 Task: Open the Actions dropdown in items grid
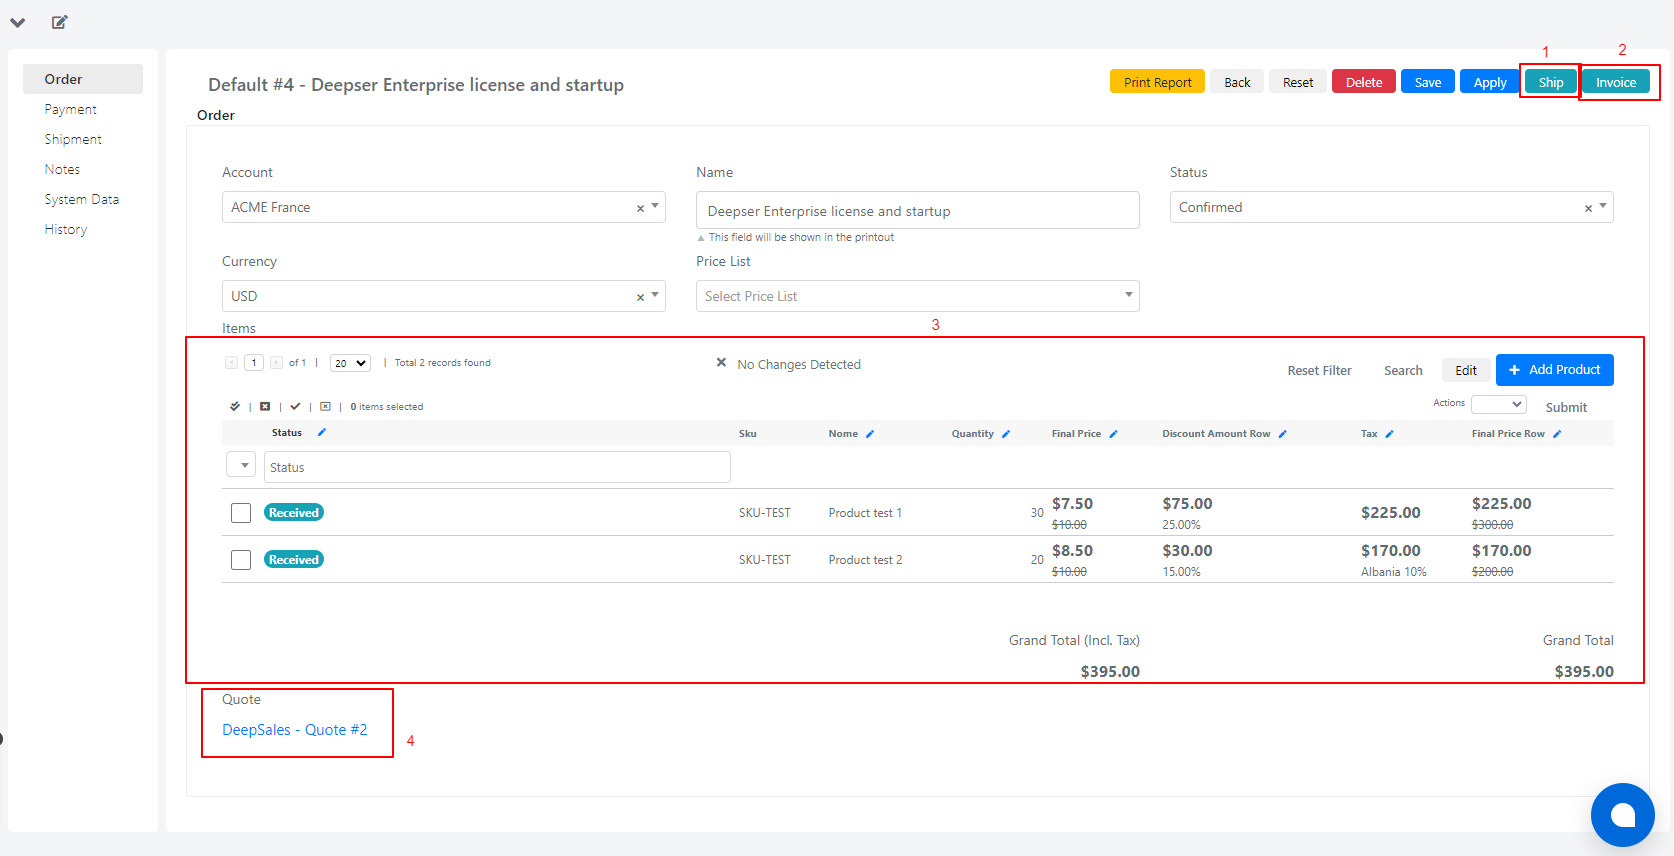(x=1498, y=404)
